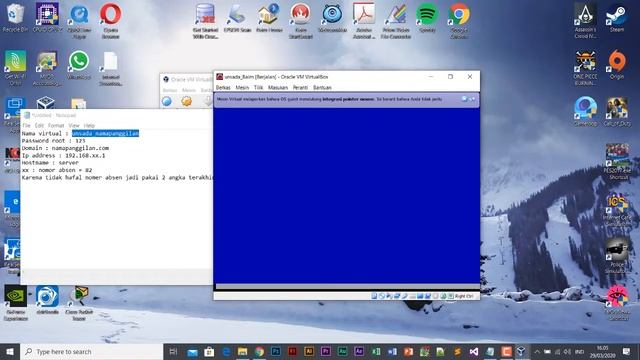This screenshot has width=640, height=360.
Task: Open After Effects from the taskbar
Action: coord(359,351)
